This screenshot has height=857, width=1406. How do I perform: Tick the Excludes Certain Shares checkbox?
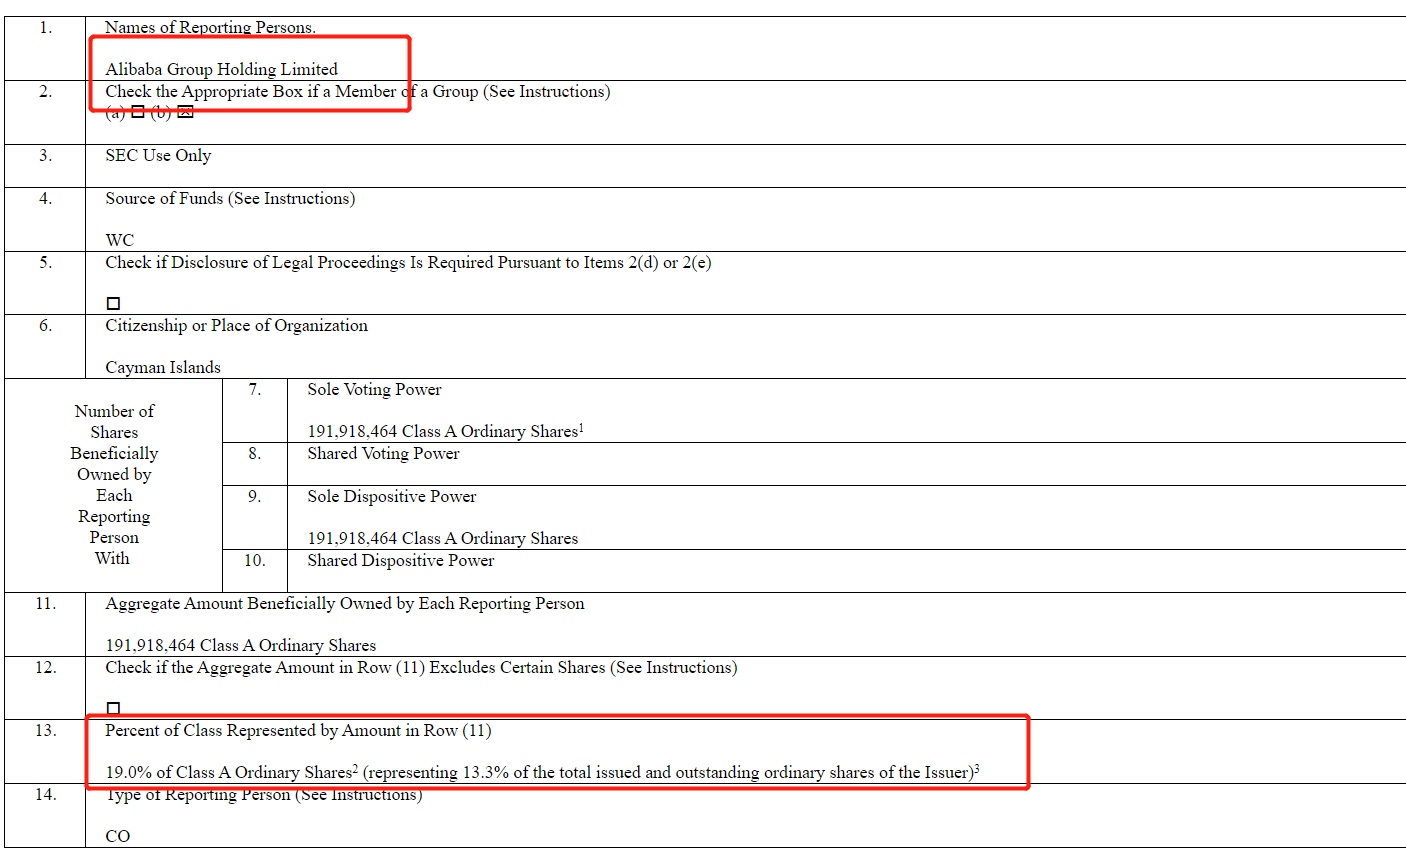(x=113, y=708)
